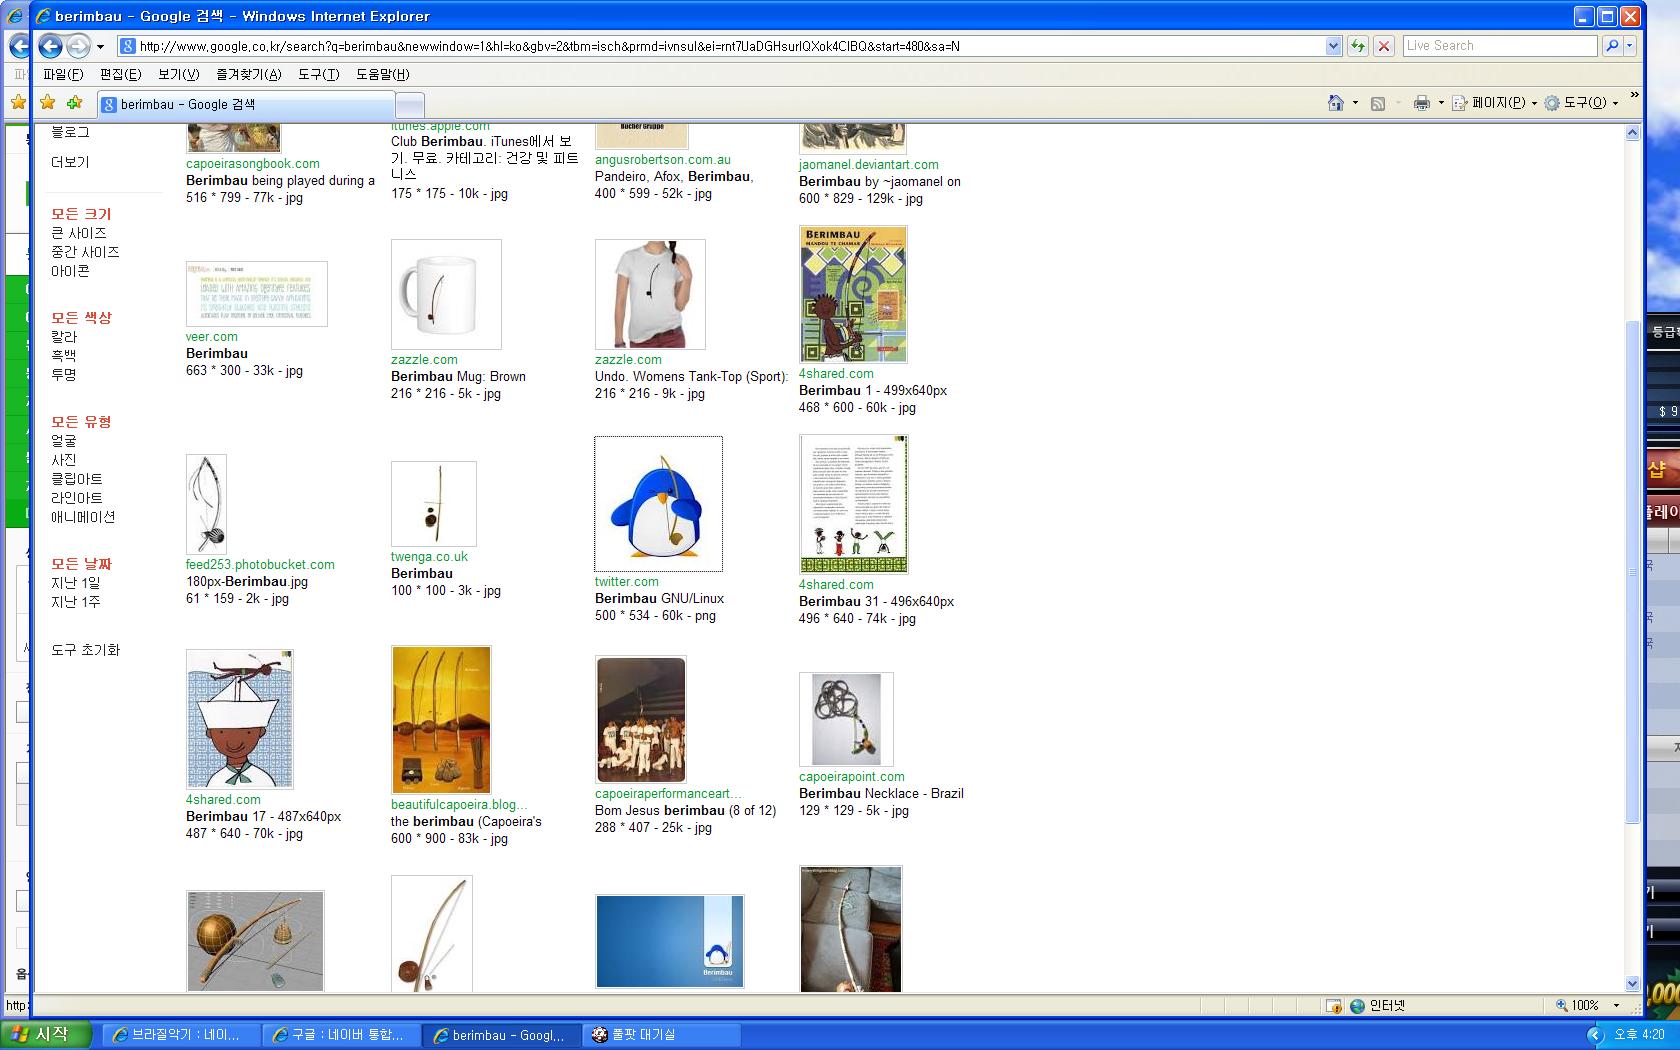Switch to 브라질악기 taskbar window

click(x=181, y=1035)
